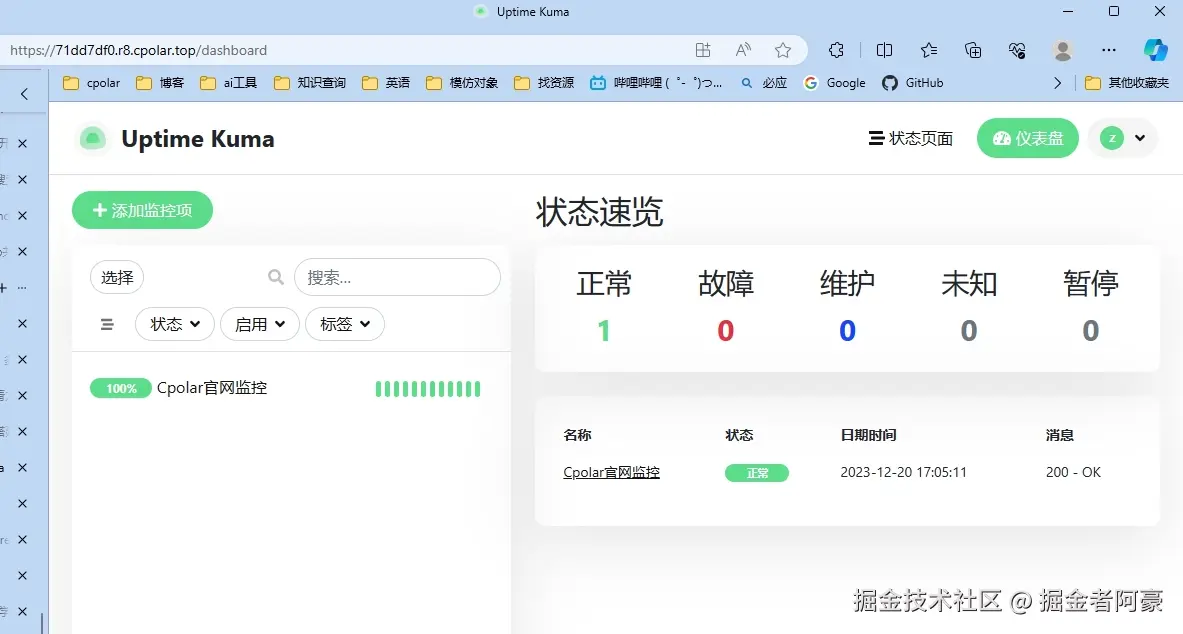Click the 正常 status badge in table
The width and height of the screenshot is (1183, 634).
(x=757, y=473)
